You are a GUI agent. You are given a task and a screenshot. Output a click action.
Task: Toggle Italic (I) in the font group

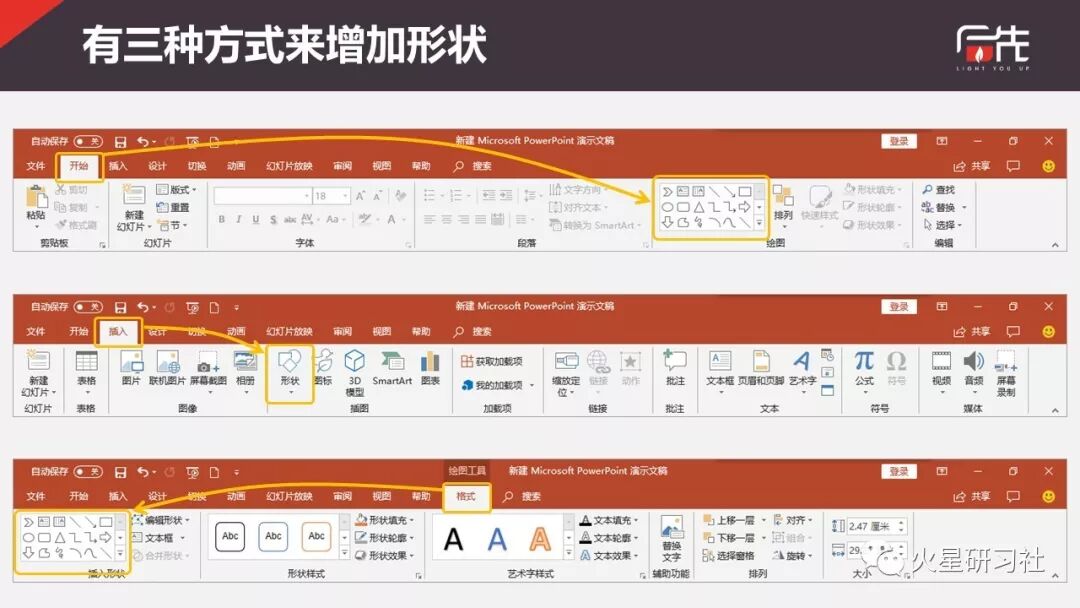[238, 219]
